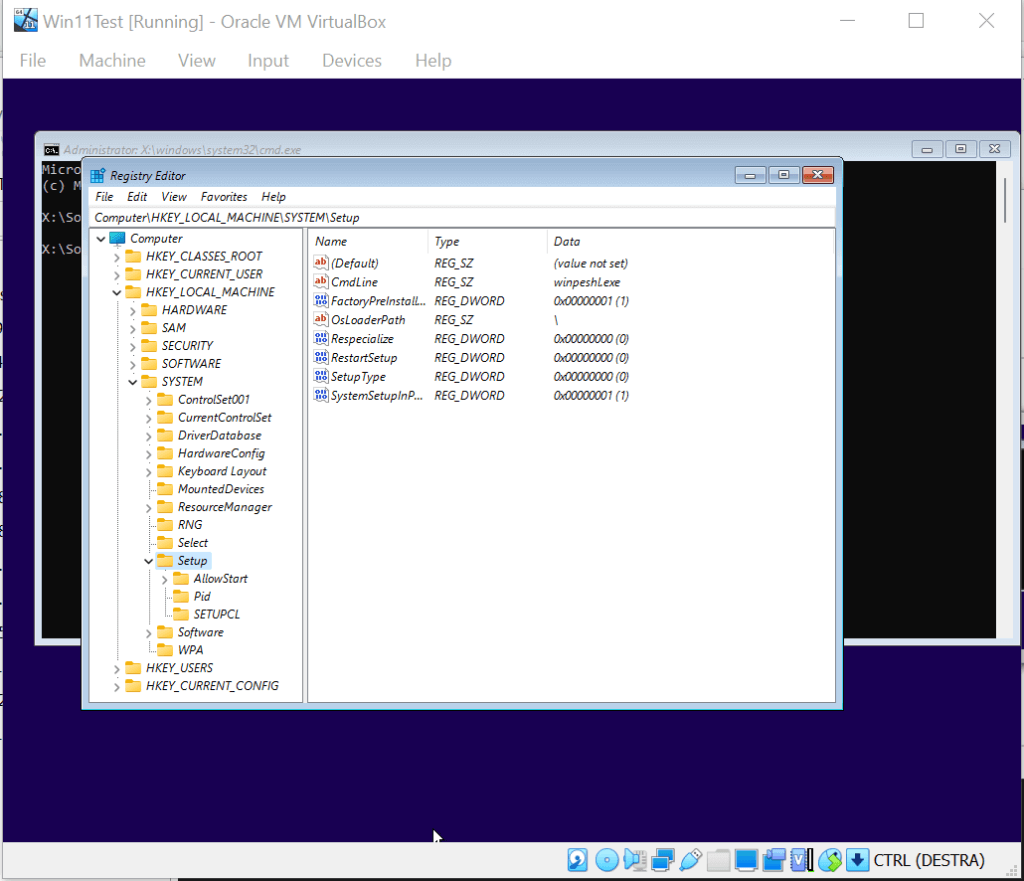Screen dimensions: 1024x881
Task: Open VirtualBox Input menu
Action: click(x=268, y=60)
